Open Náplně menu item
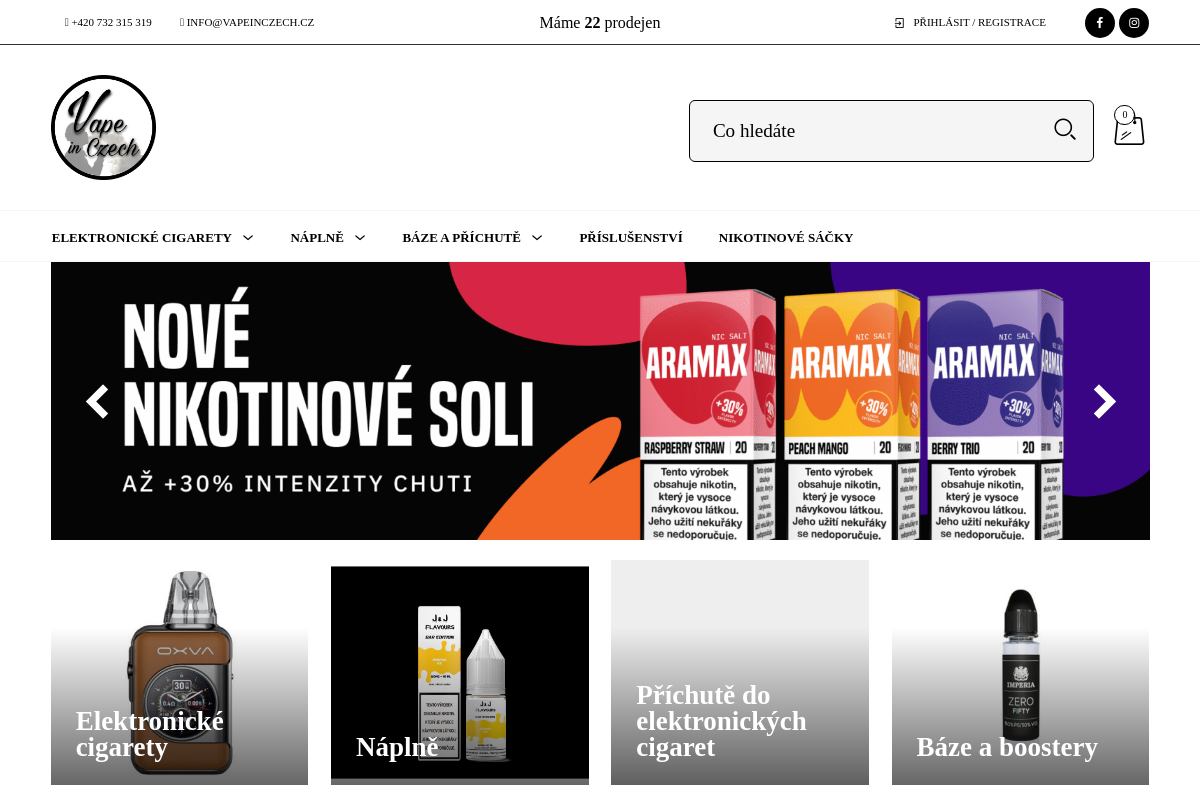Screen dimensions: 1200x800 tap(317, 238)
